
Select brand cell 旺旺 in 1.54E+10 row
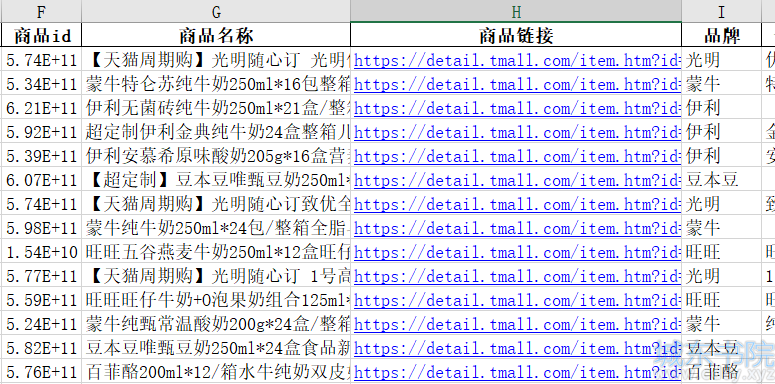tap(722, 252)
